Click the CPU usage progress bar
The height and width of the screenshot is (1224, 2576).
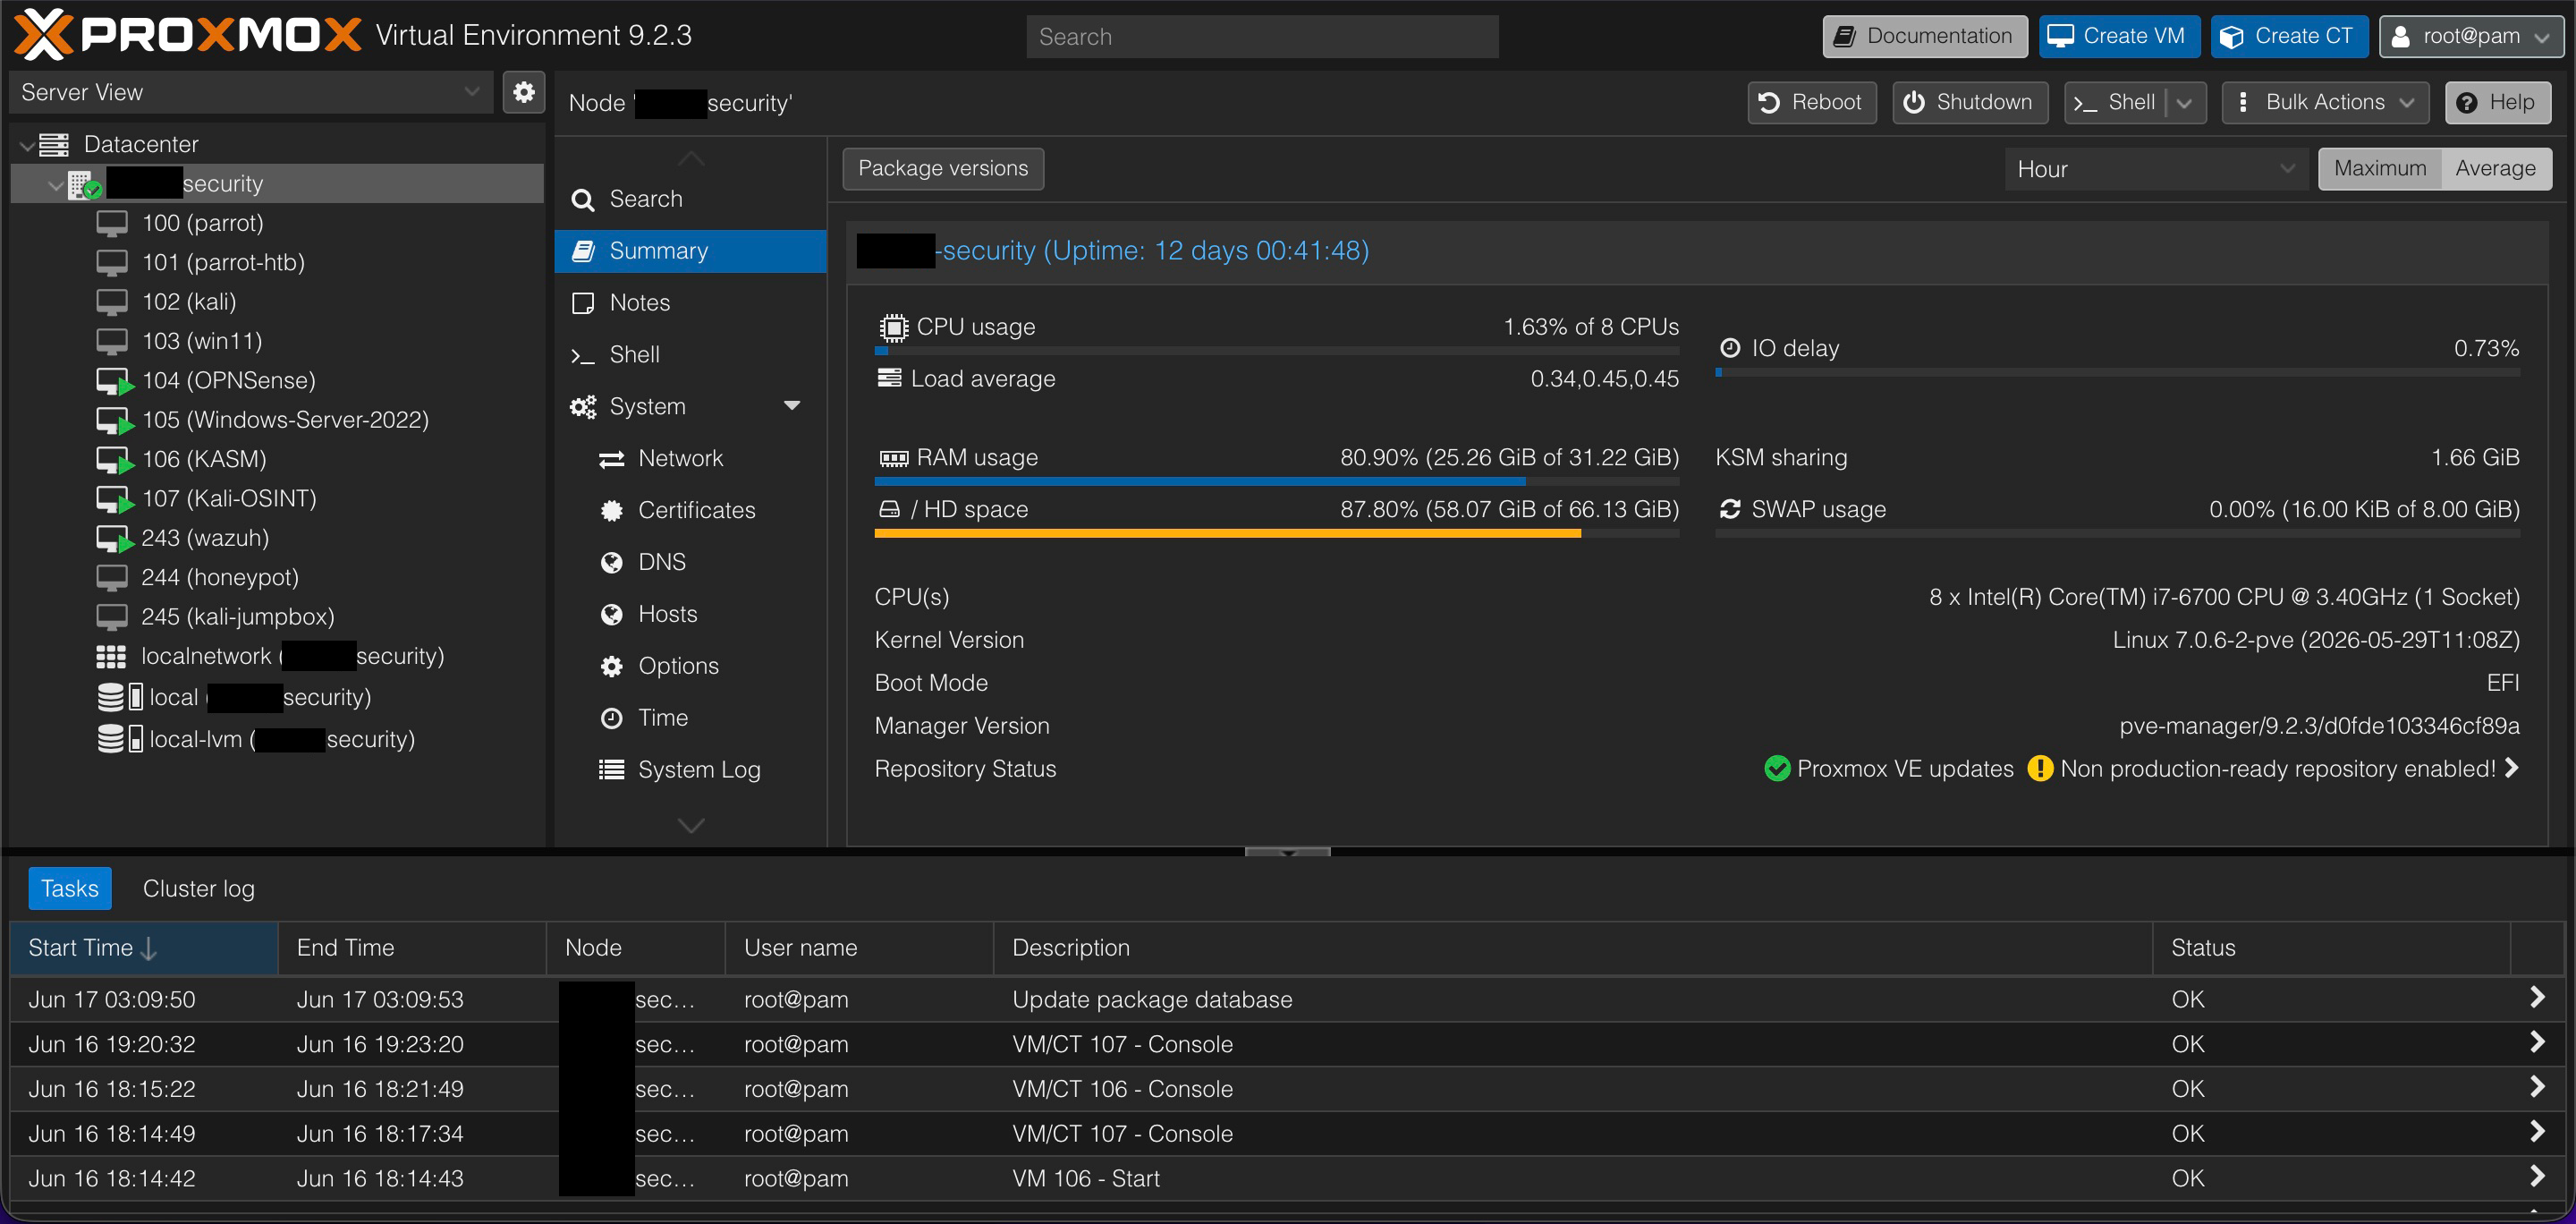click(1277, 351)
